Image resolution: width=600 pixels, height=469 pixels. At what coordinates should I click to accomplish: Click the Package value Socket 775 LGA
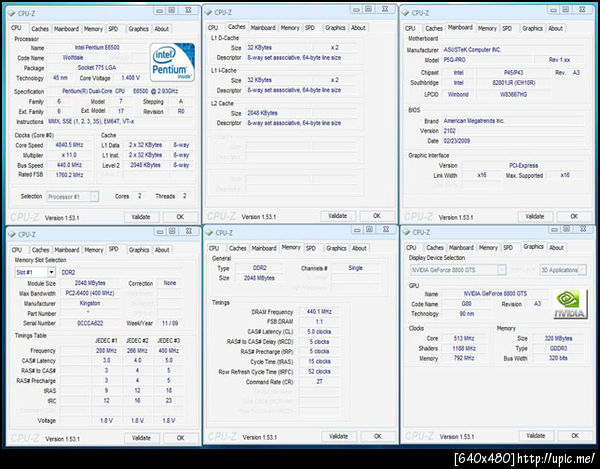pyautogui.click(x=97, y=67)
